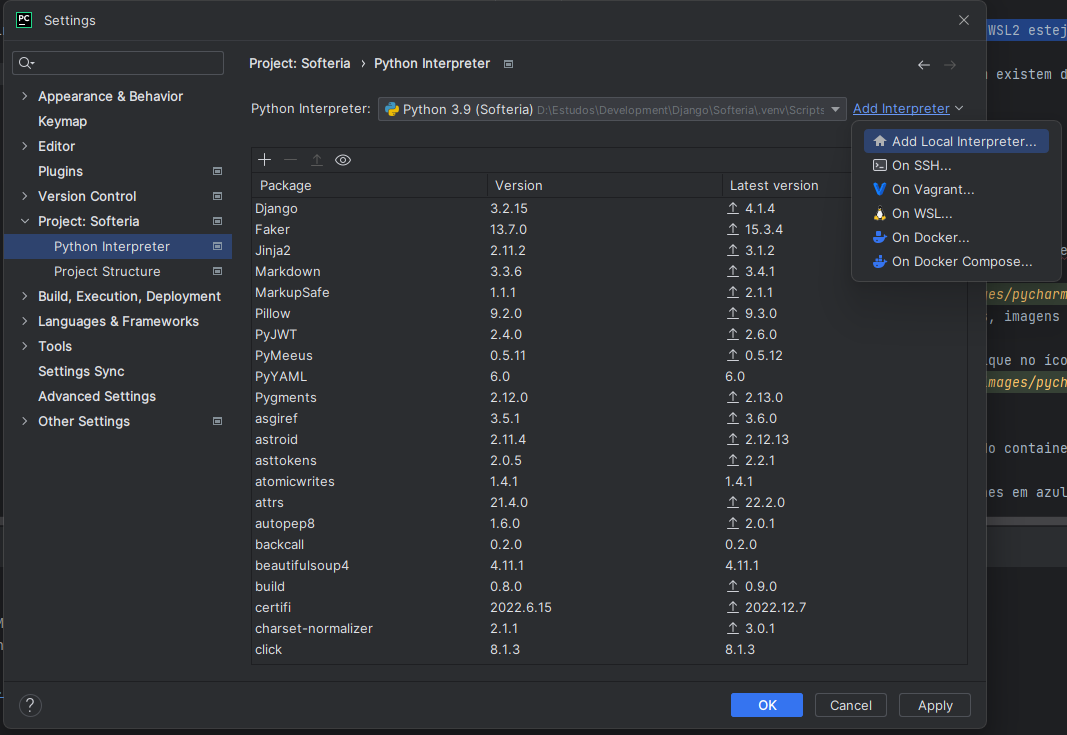The image size is (1067, 735).
Task: Click the OK button
Action: point(767,705)
